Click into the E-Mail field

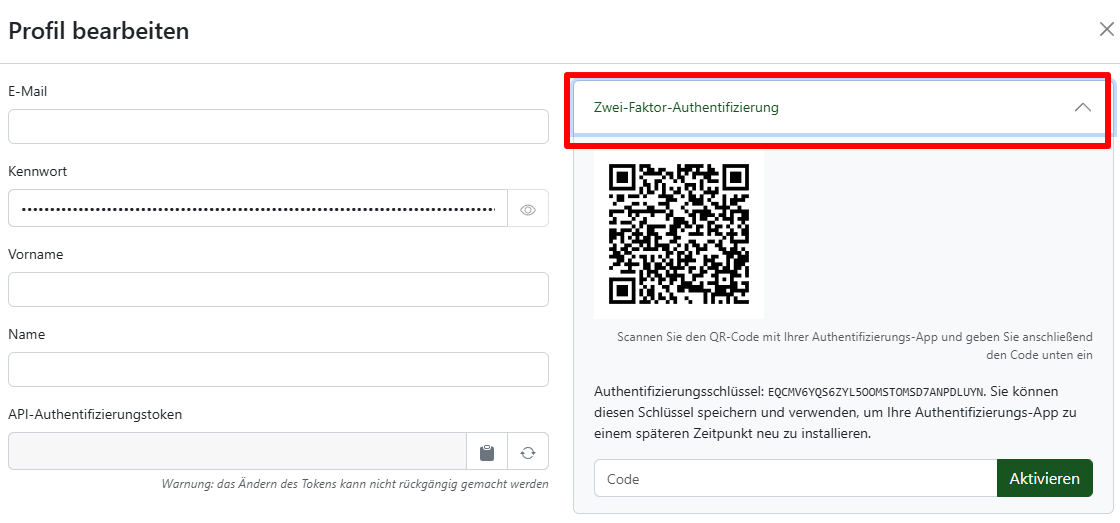tap(279, 127)
